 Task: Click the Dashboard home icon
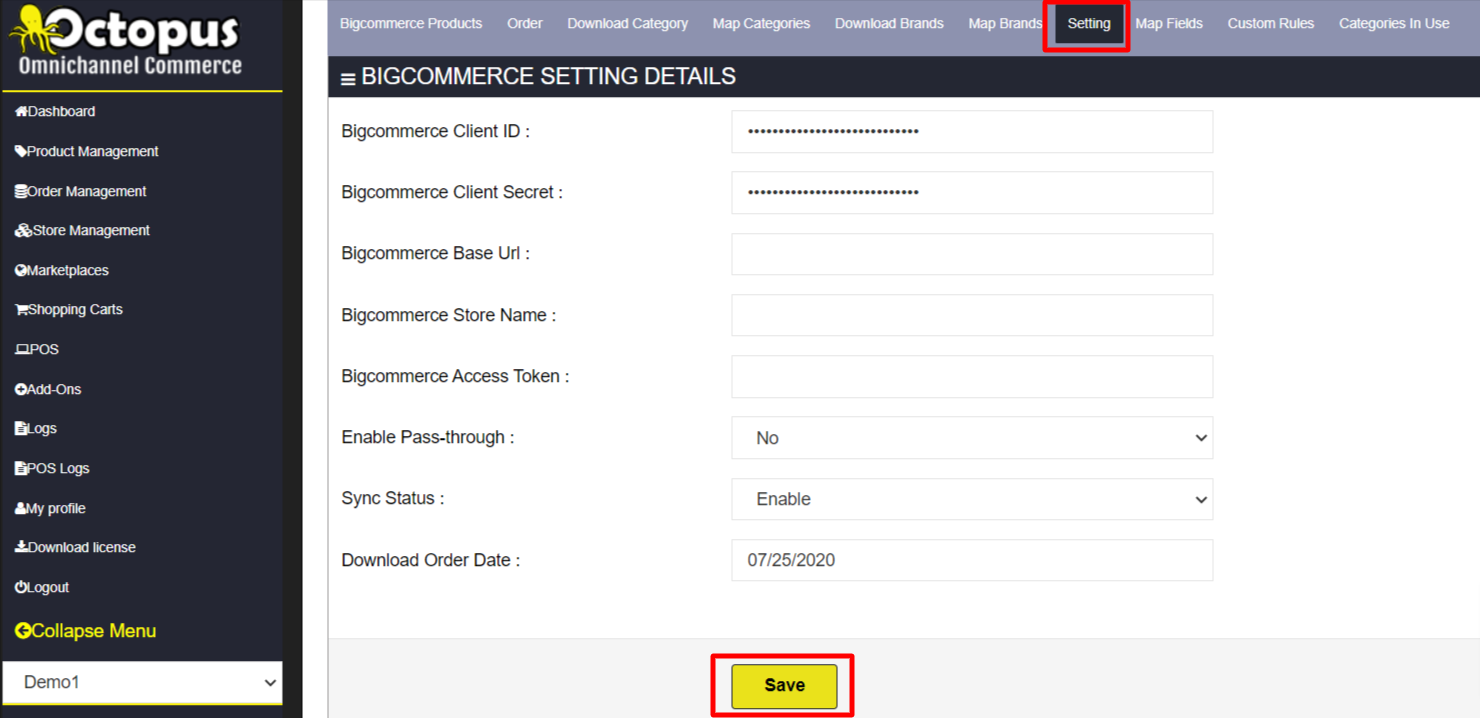pyautogui.click(x=21, y=112)
